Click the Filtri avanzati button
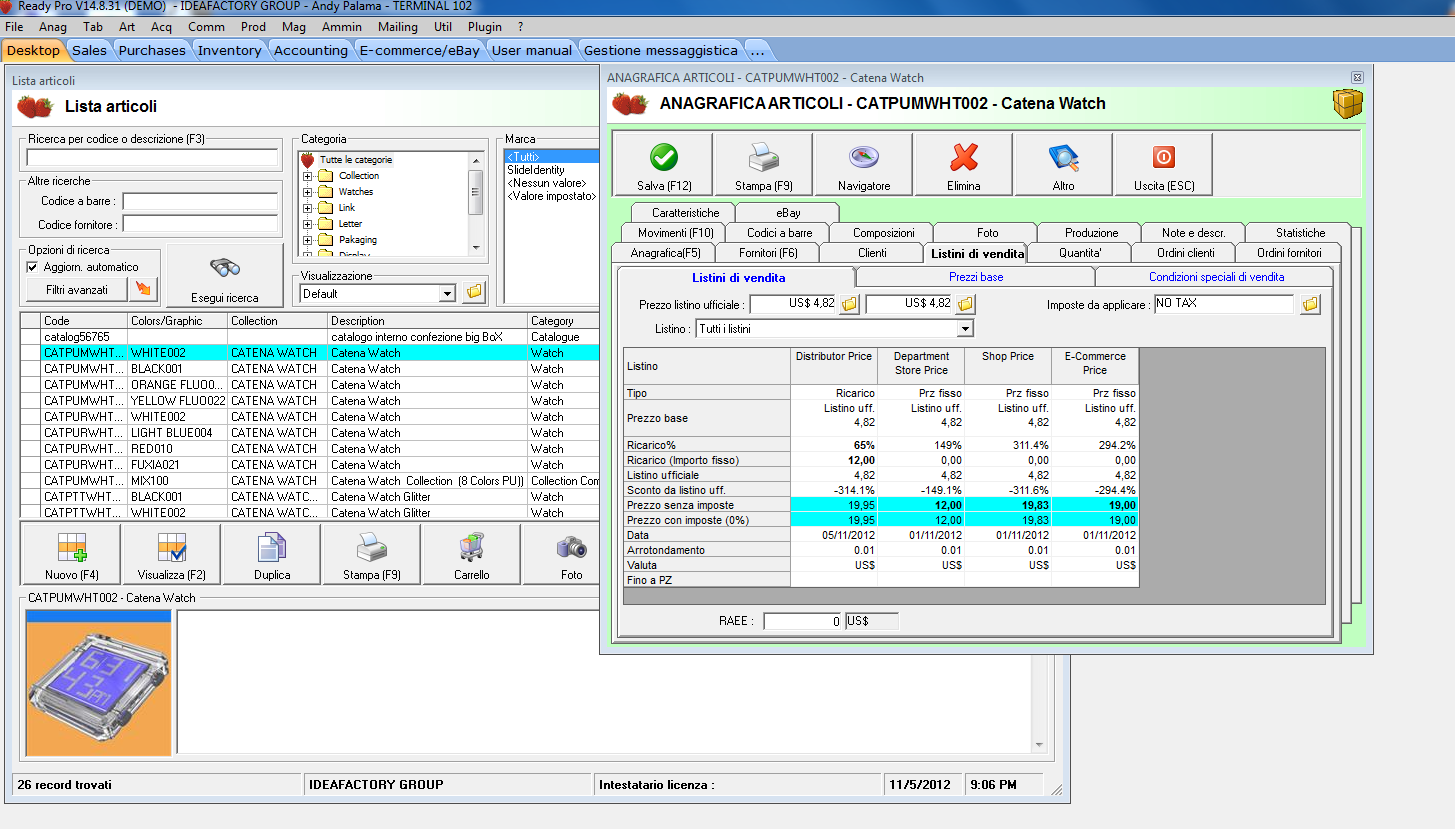The height and width of the screenshot is (829, 1455). [x=77, y=290]
